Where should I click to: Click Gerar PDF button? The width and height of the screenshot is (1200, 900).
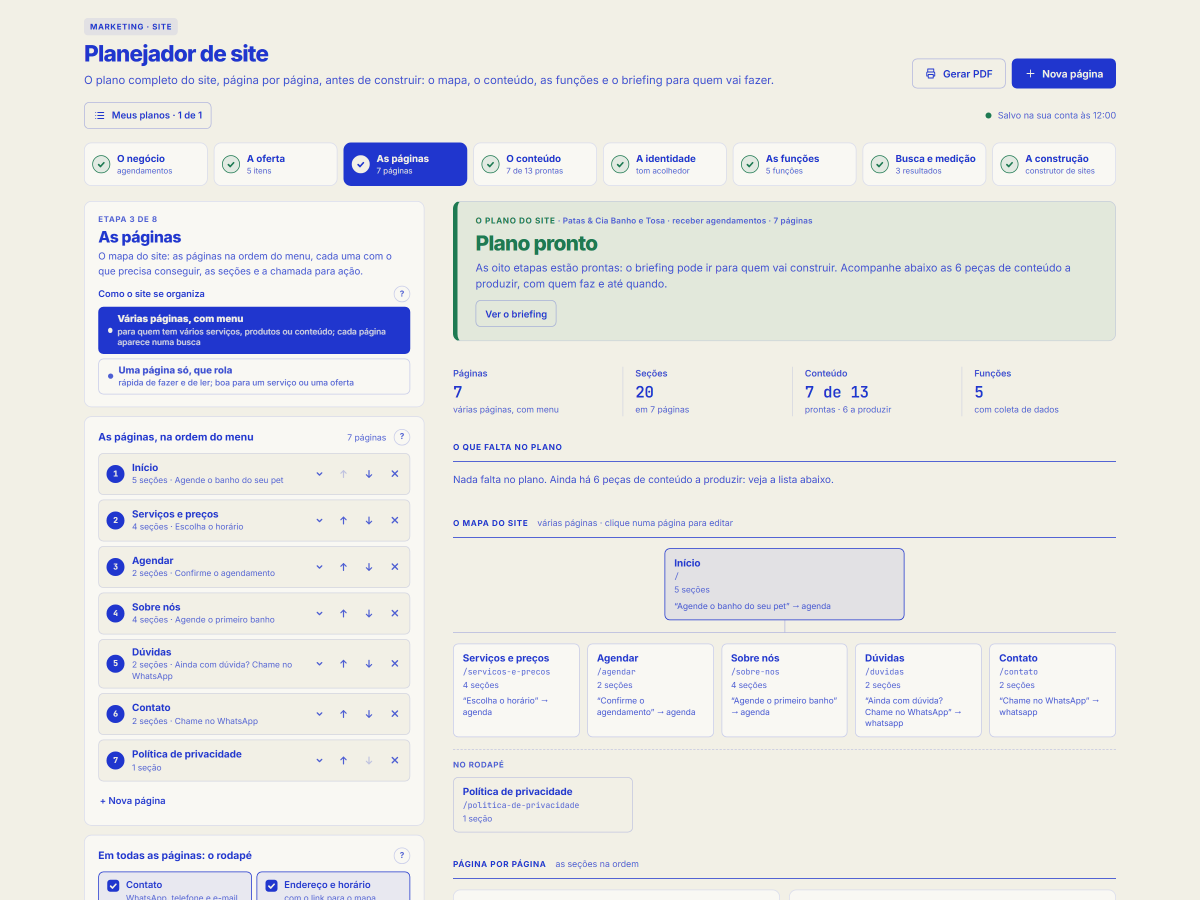[x=959, y=74]
